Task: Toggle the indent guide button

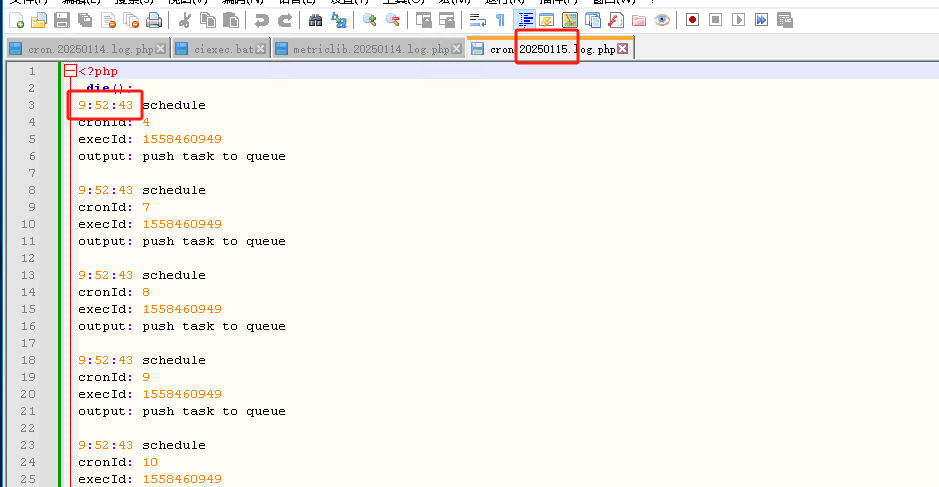Action: (x=525, y=20)
